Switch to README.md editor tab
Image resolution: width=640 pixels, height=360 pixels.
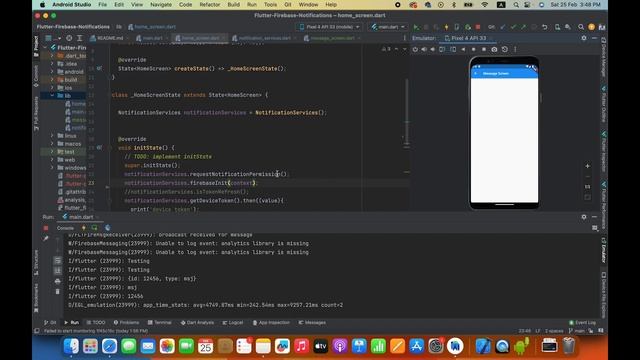pyautogui.click(x=107, y=38)
